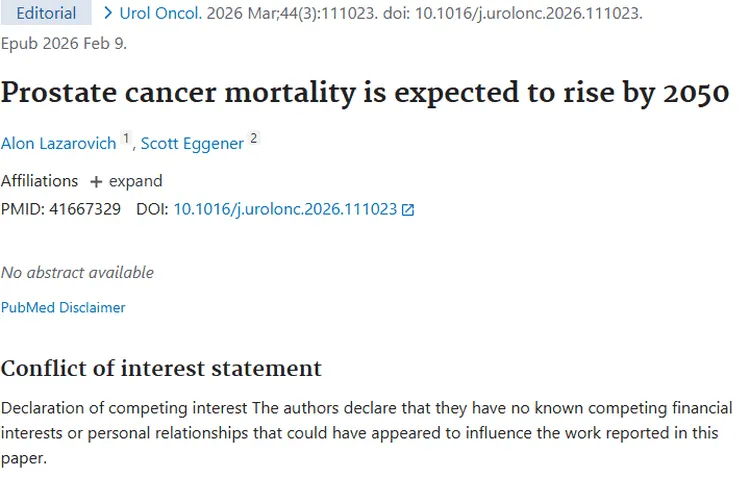Image resolution: width=750 pixels, height=500 pixels.
Task: Open the Urol Oncol journal dropdown
Action: (161, 14)
